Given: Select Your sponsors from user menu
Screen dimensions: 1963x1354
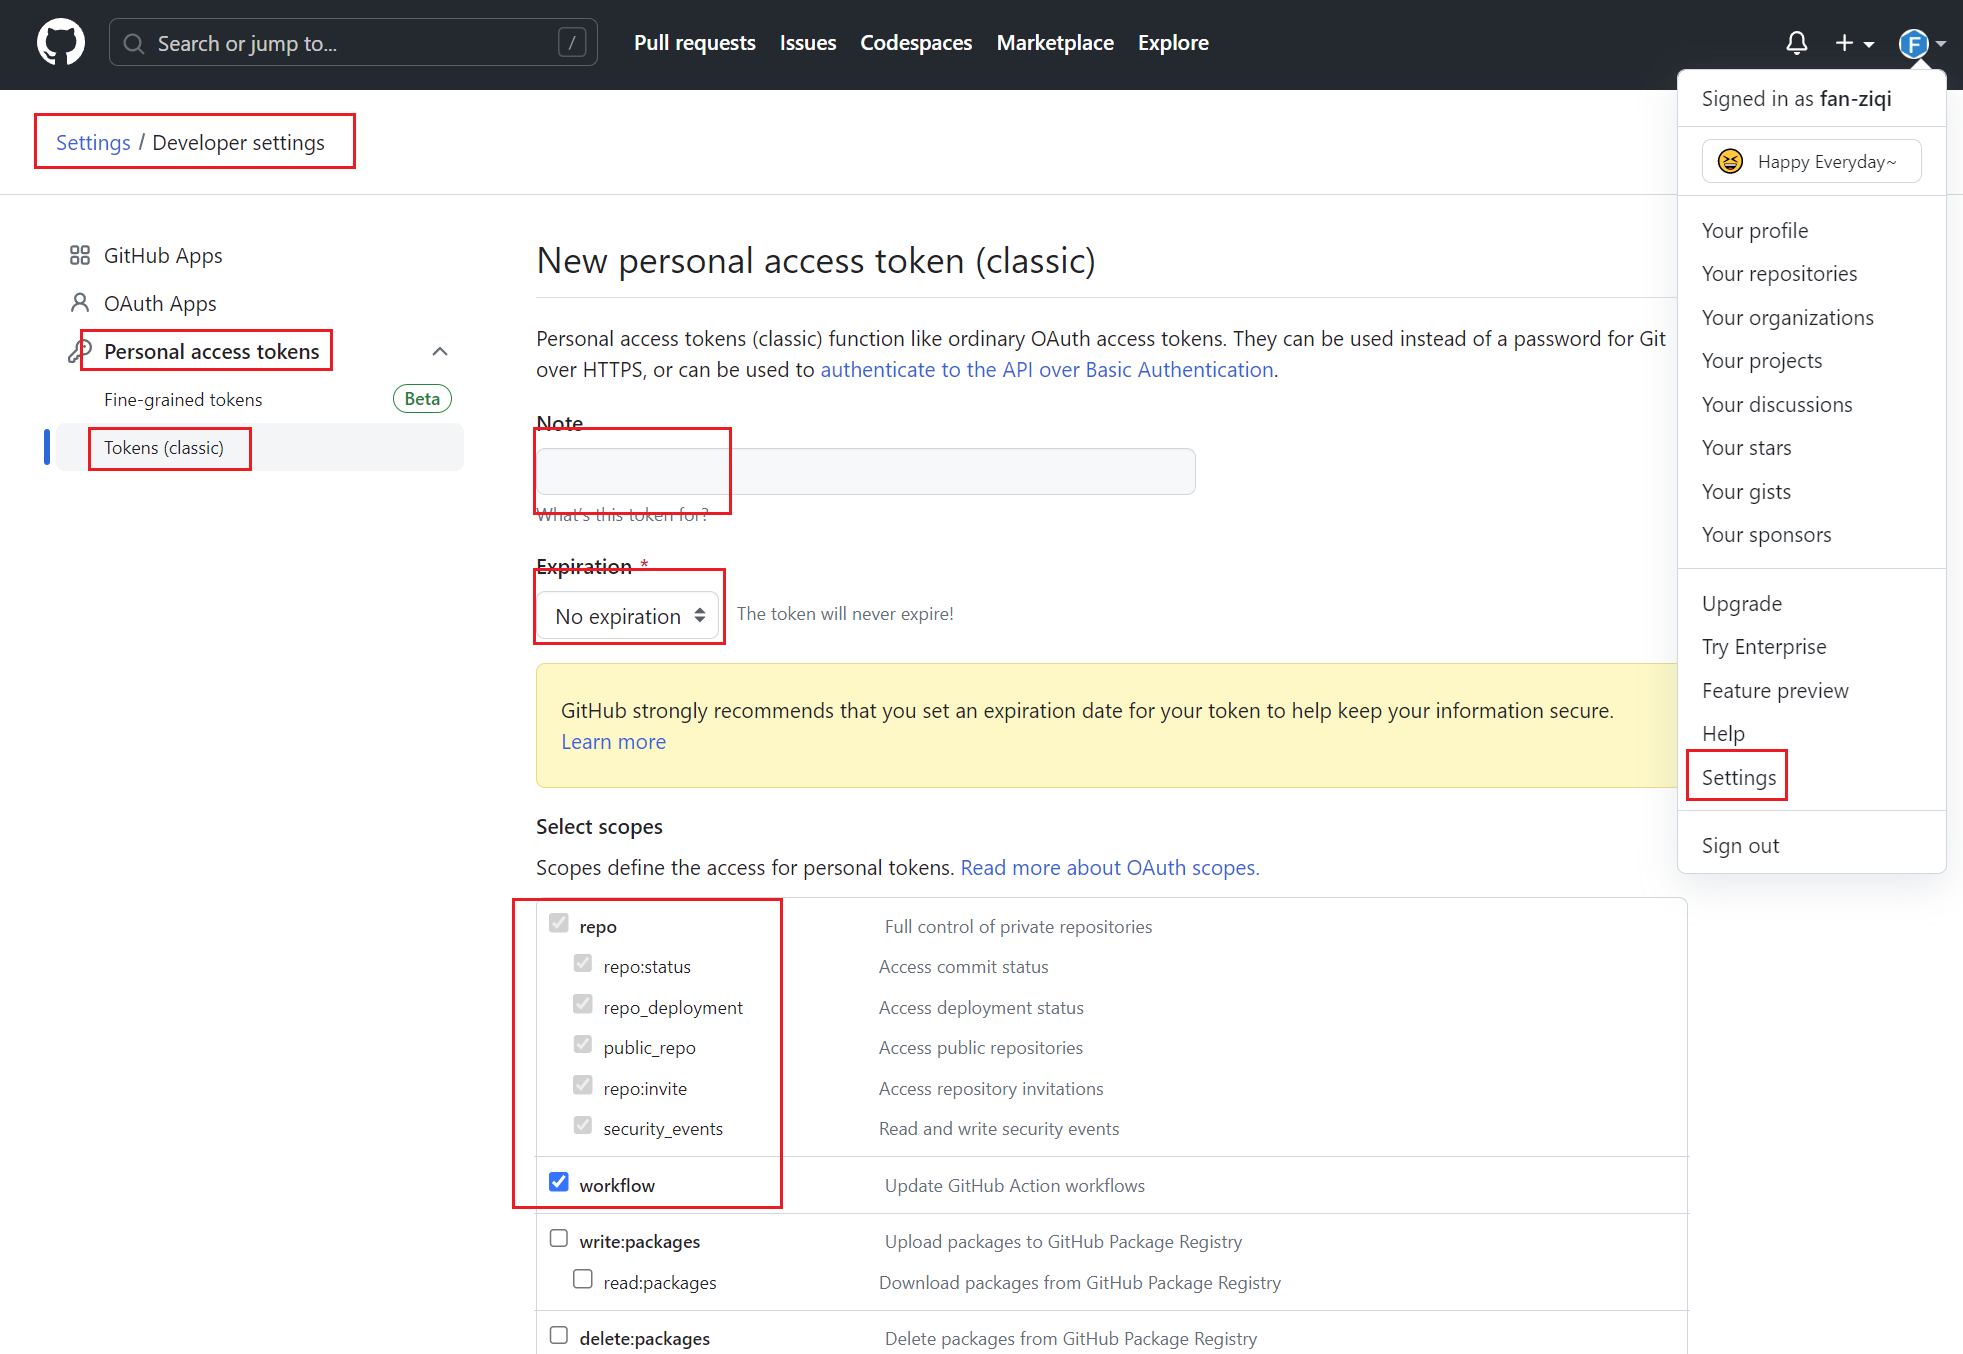Looking at the screenshot, I should coord(1767,535).
